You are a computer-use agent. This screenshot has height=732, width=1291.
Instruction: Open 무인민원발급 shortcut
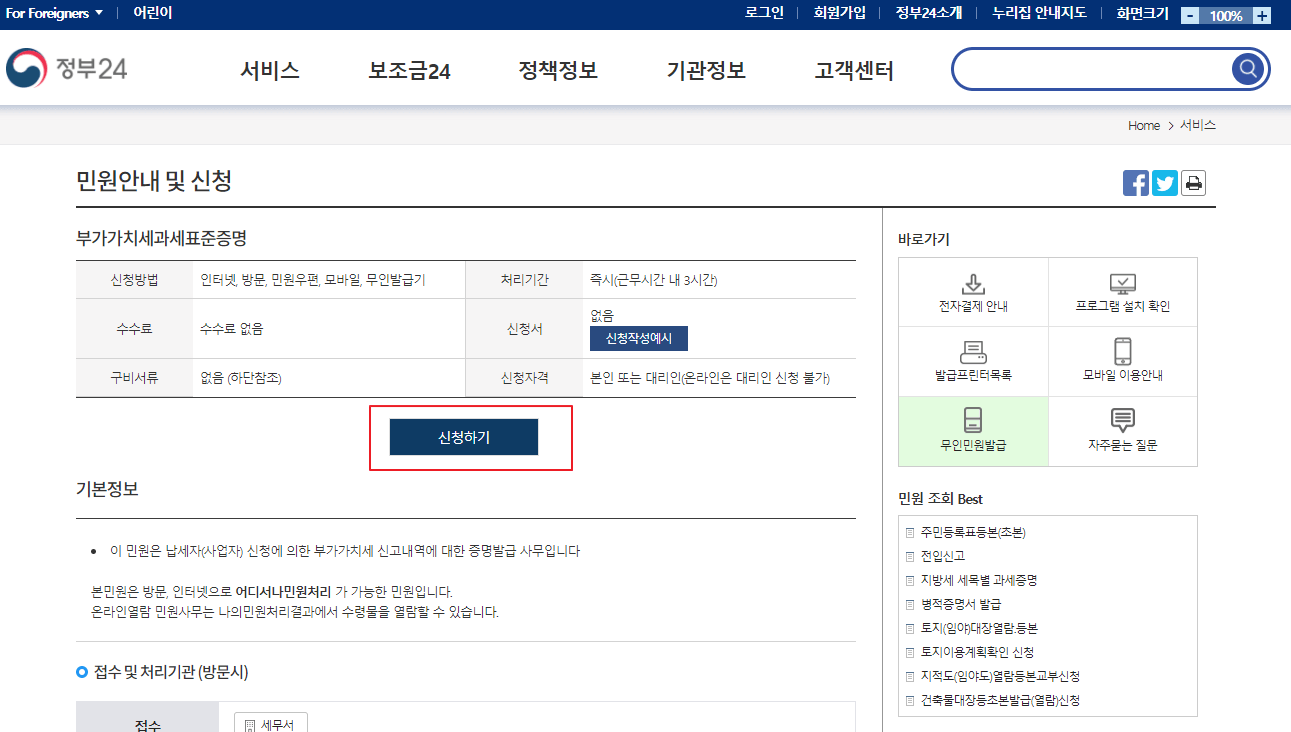[x=973, y=431]
